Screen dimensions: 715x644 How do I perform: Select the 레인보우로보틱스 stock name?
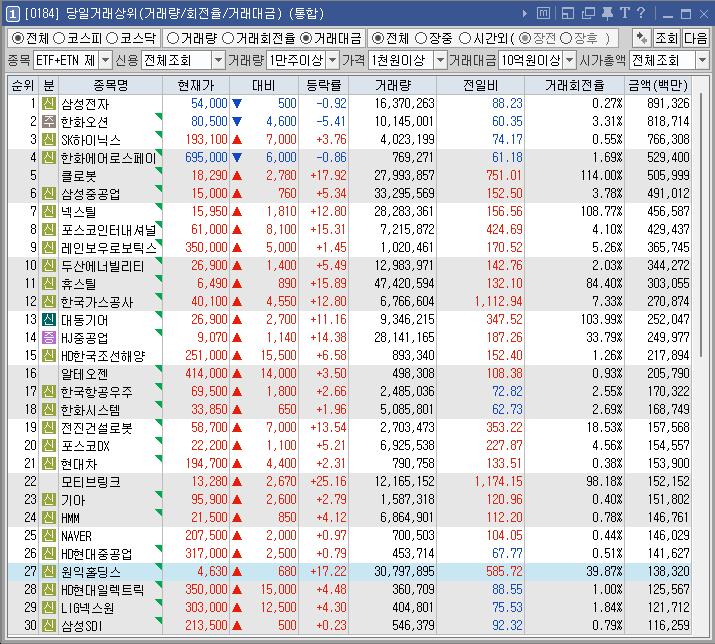(109, 248)
